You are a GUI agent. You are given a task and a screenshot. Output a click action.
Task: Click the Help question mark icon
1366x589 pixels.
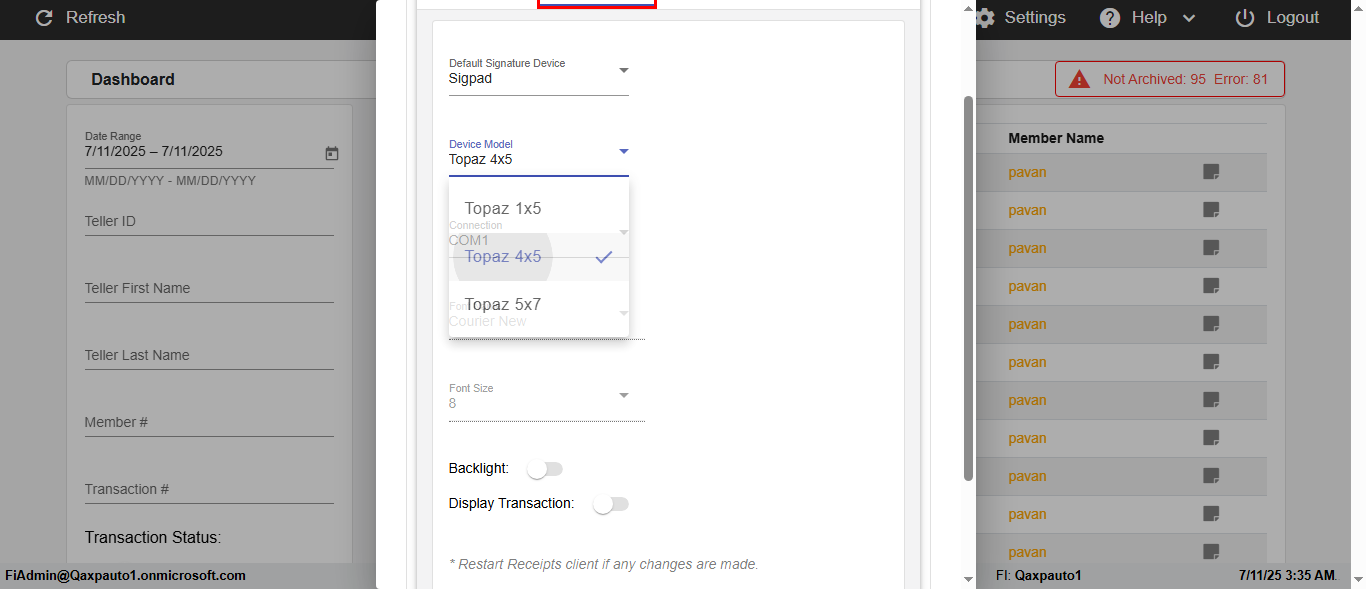[1110, 18]
